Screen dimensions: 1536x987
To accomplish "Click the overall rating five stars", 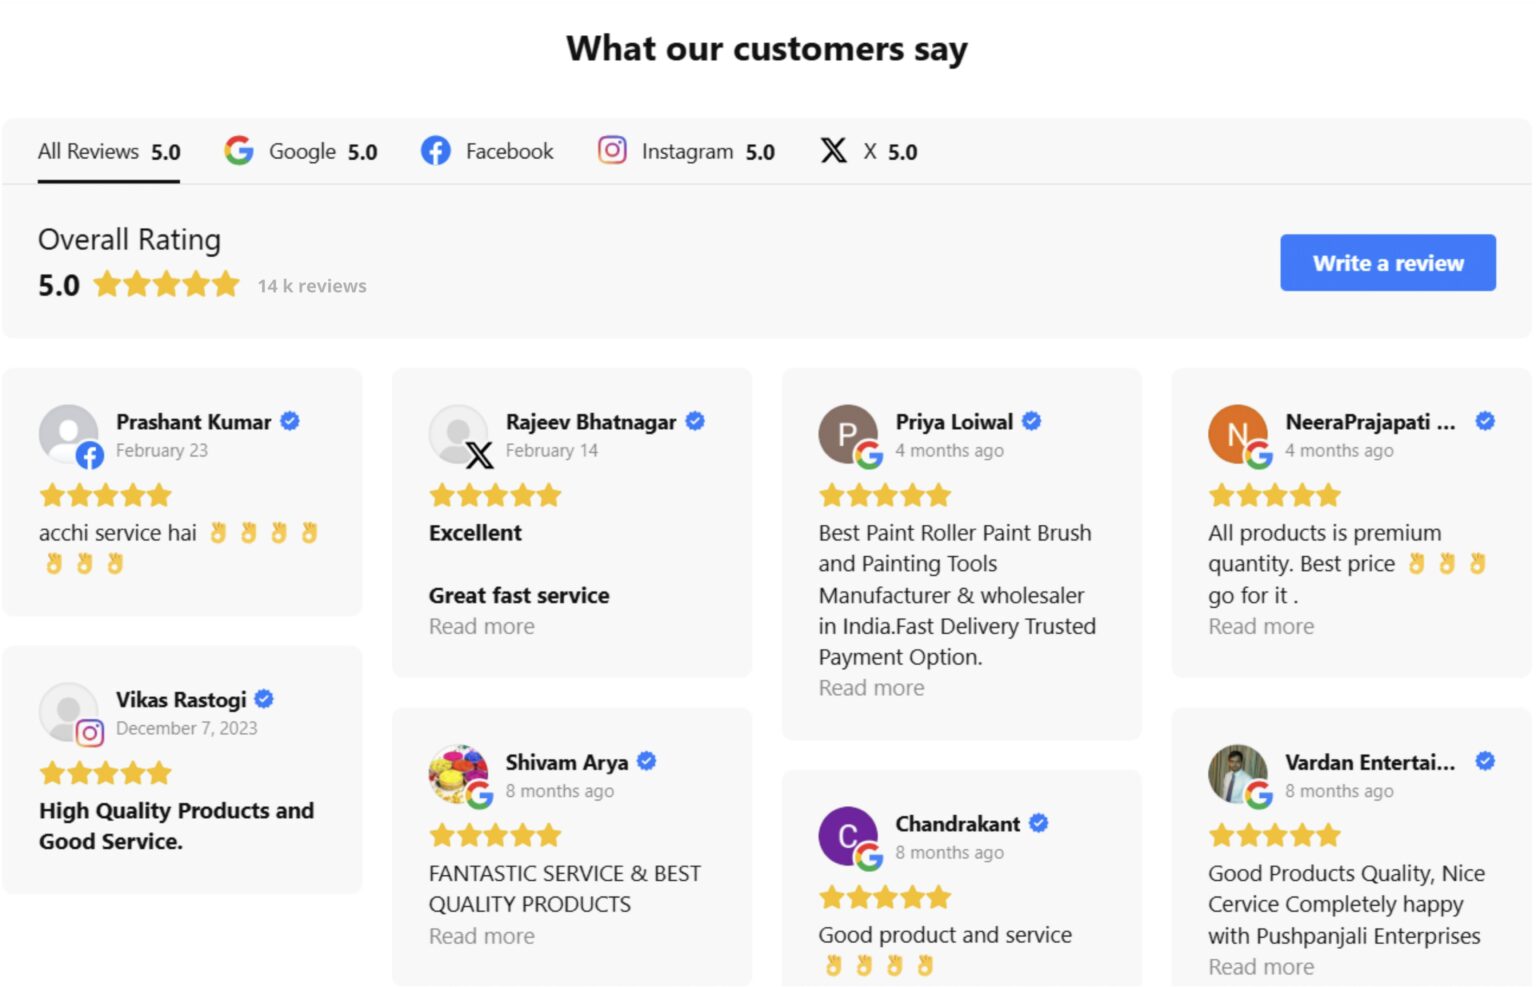I will pos(167,285).
